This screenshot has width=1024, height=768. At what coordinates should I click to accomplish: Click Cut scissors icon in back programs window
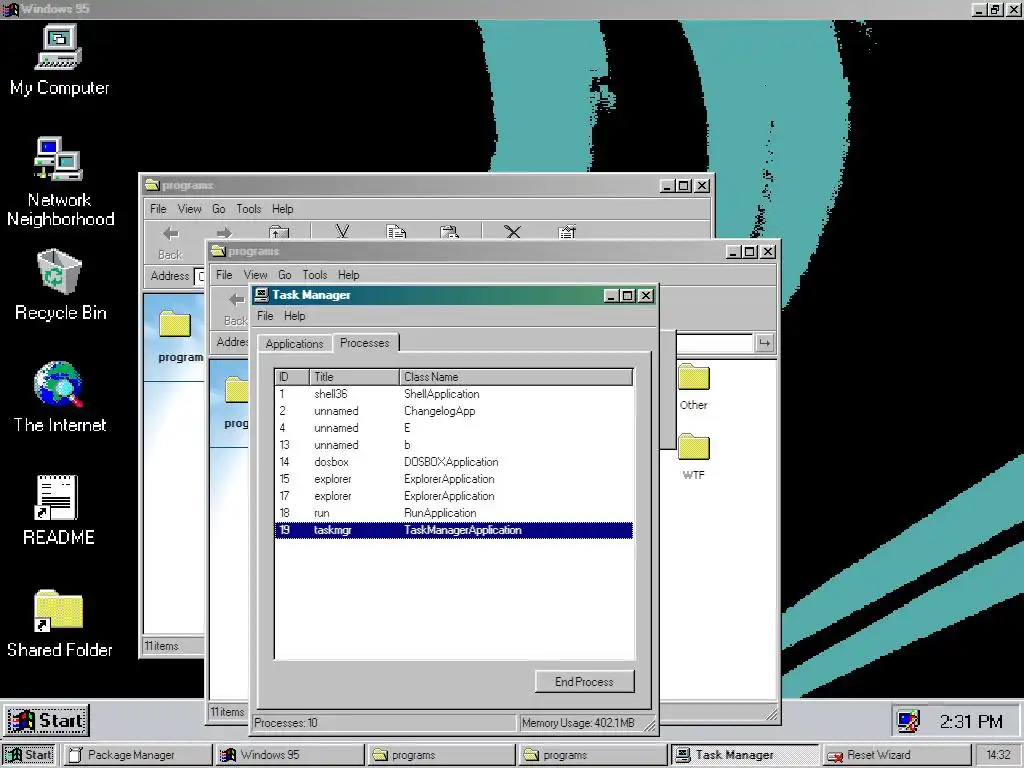pyautogui.click(x=342, y=231)
